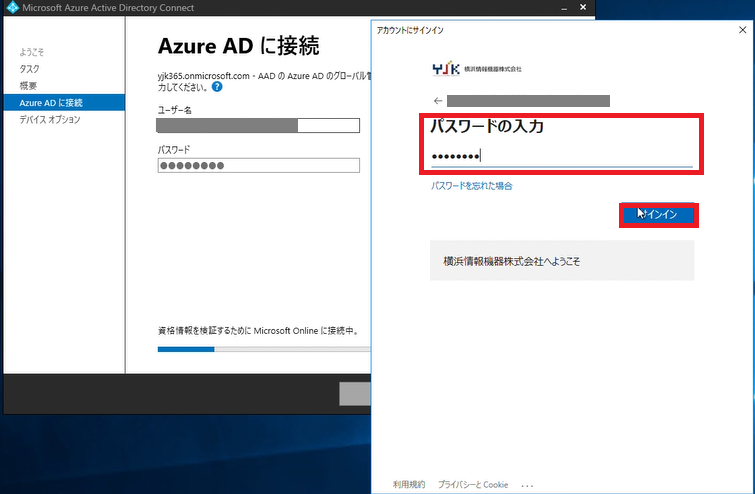The image size is (755, 494).
Task: Close the アカウントにサインイン dialog
Action: coord(742,30)
